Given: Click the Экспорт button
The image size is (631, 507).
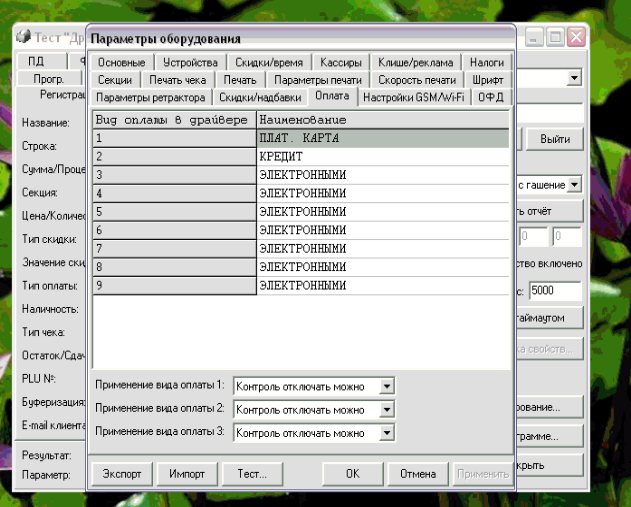Looking at the screenshot, I should [122, 473].
